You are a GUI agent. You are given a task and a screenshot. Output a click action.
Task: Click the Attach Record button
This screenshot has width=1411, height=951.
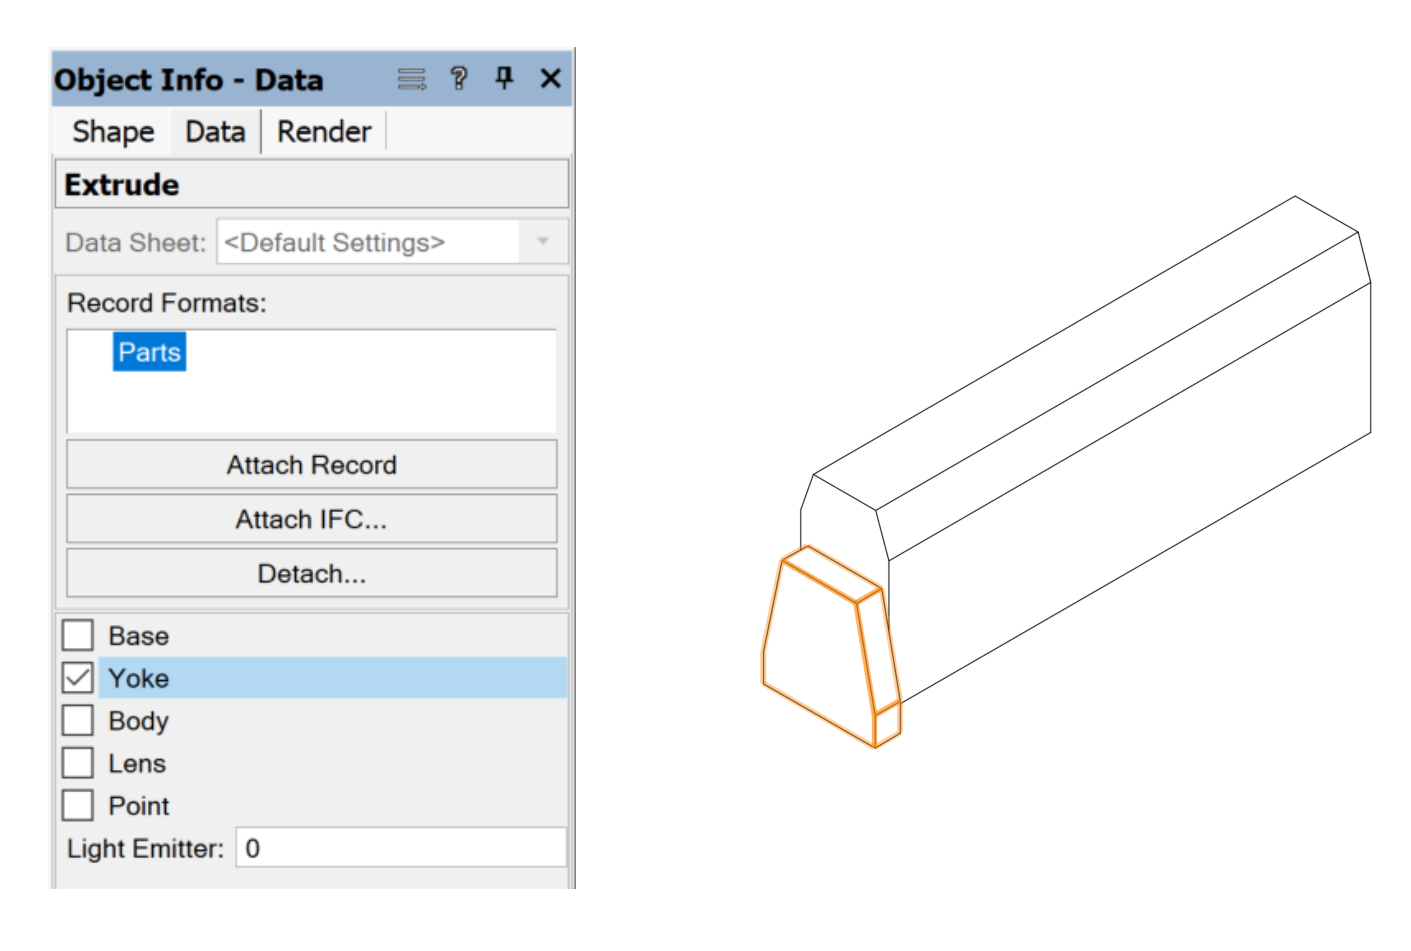[x=311, y=465]
